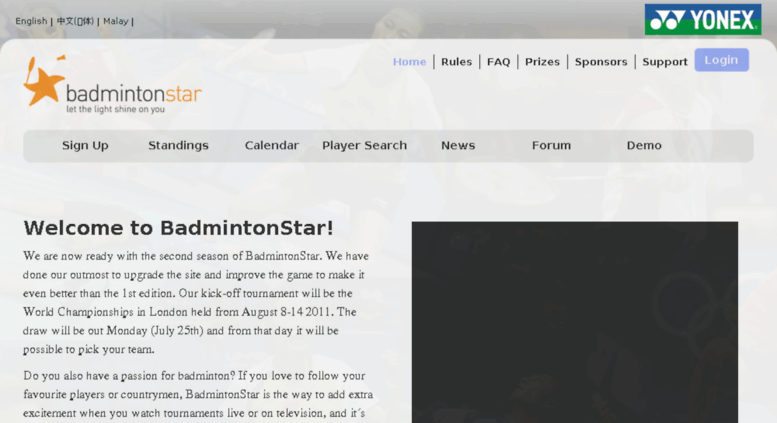777x423 pixels.
Task: Open the Demo tab
Action: click(644, 146)
